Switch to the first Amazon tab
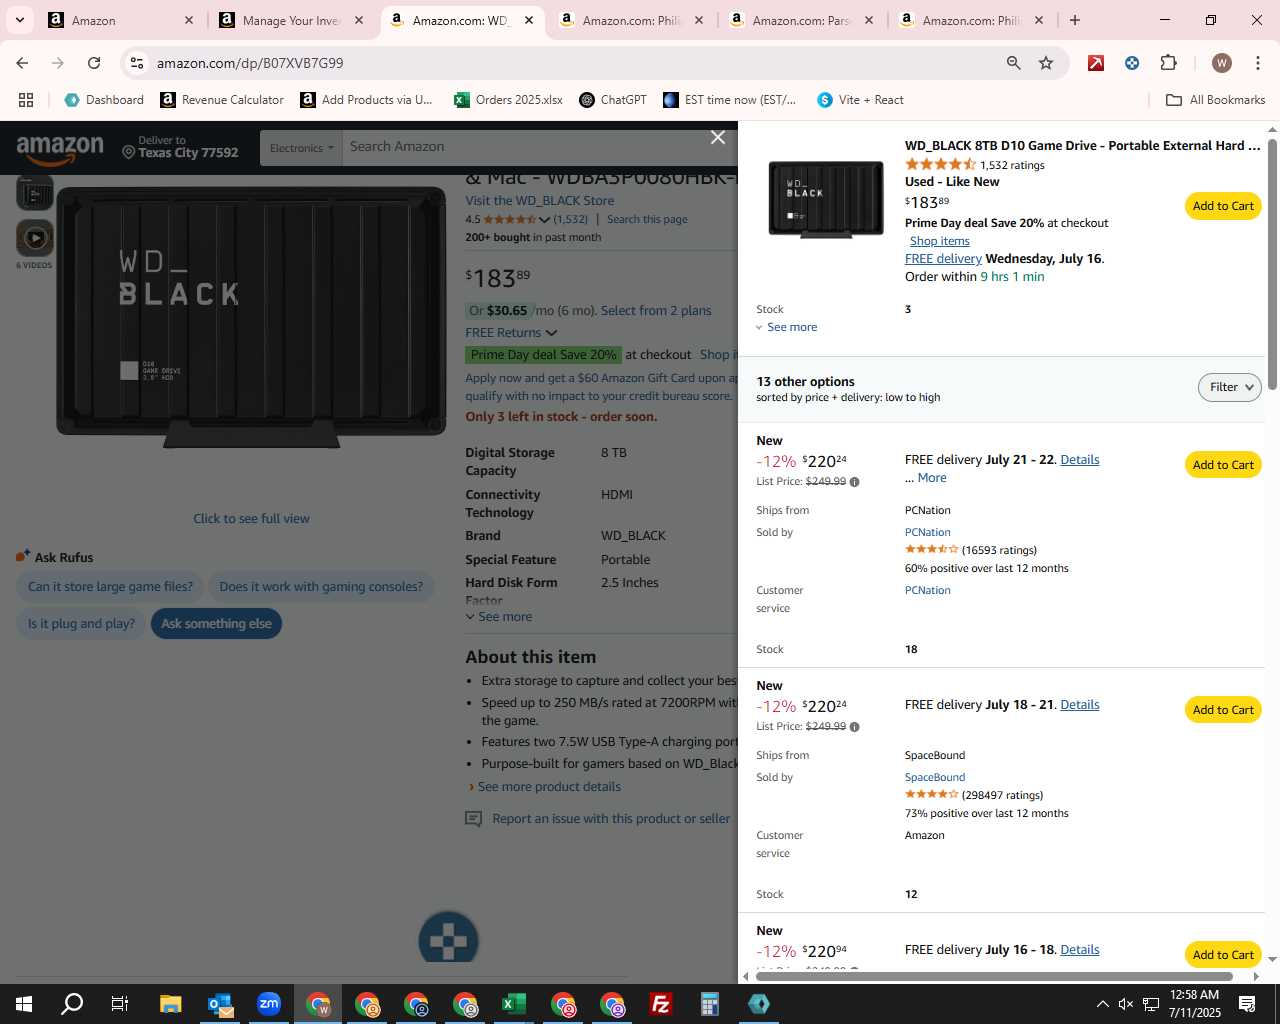1280x1024 pixels. [121, 20]
